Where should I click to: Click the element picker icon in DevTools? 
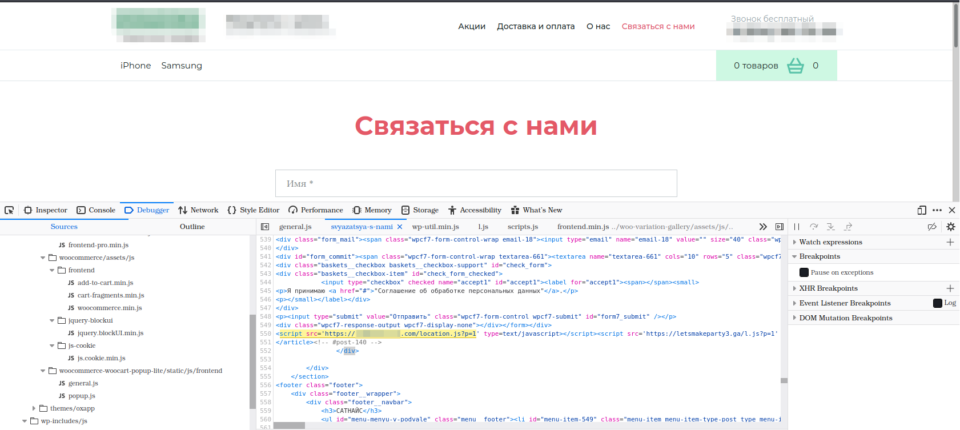pos(9,210)
